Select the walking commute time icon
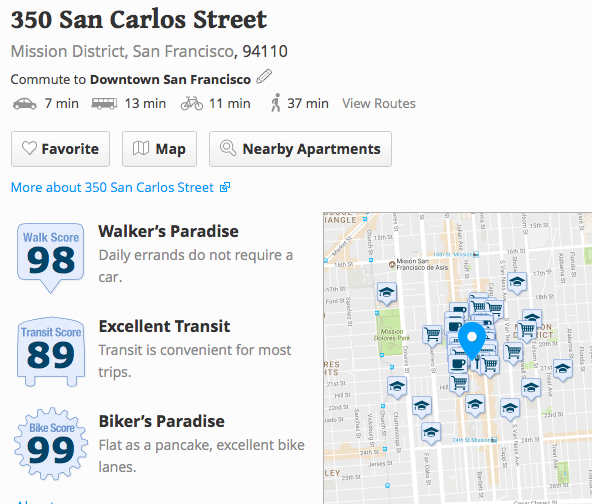This screenshot has height=504, width=592. tap(276, 103)
